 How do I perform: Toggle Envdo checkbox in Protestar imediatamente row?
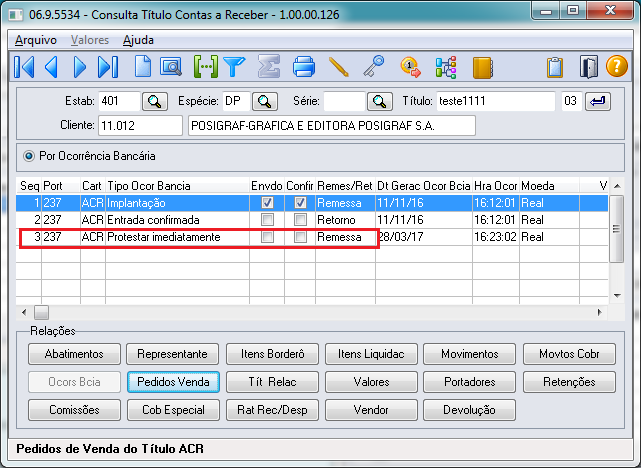[x=267, y=237]
